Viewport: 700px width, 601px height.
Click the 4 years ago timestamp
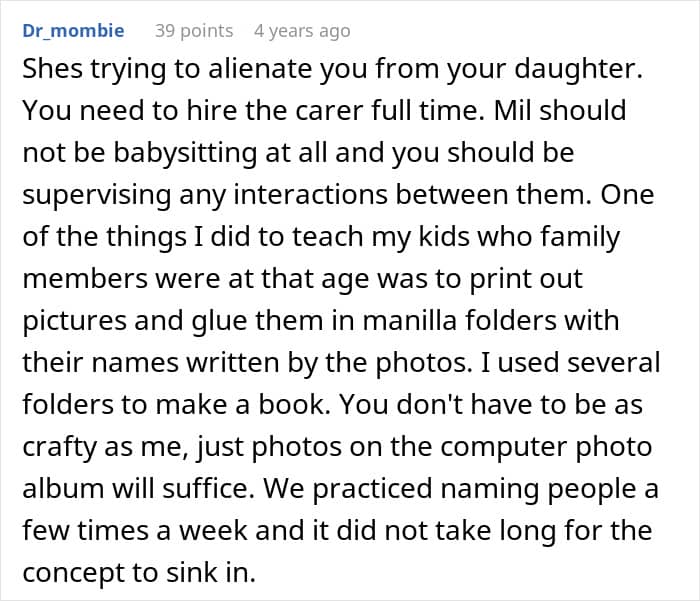(x=302, y=31)
